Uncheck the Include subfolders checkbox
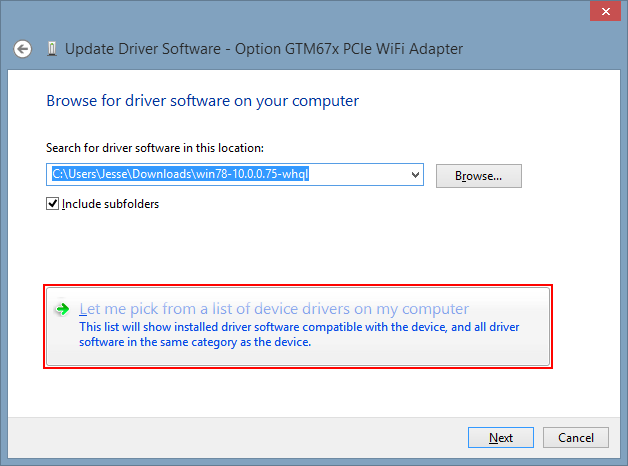628x466 pixels. [x=52, y=204]
